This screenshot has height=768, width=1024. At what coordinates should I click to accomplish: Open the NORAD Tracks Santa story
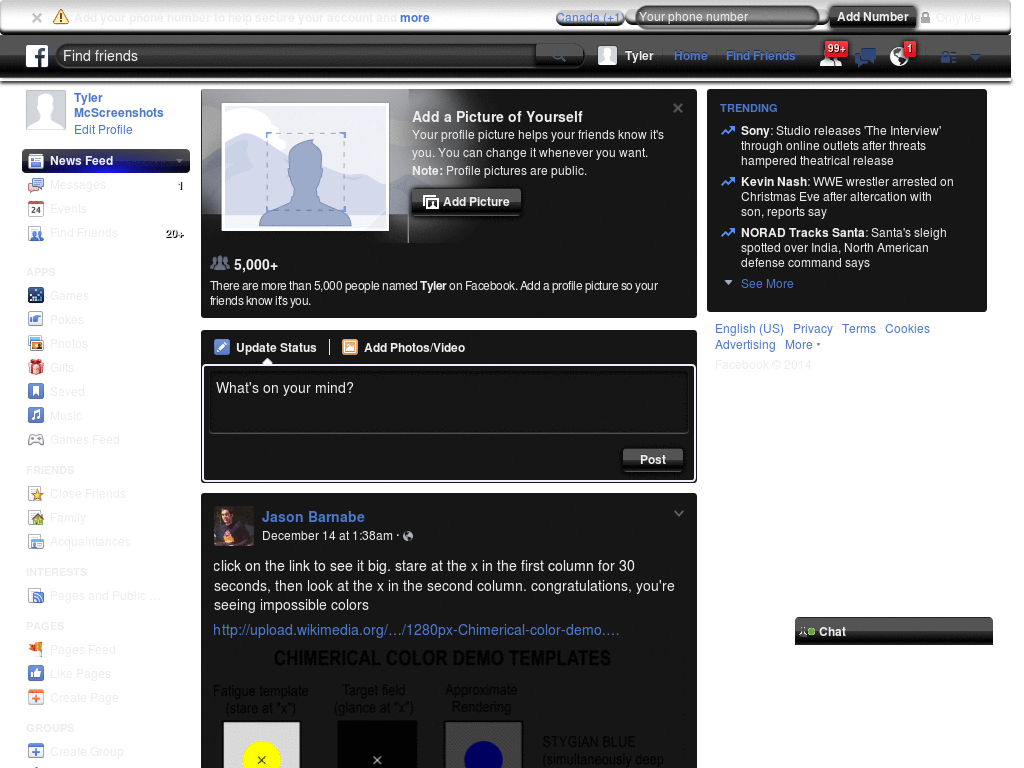point(843,248)
